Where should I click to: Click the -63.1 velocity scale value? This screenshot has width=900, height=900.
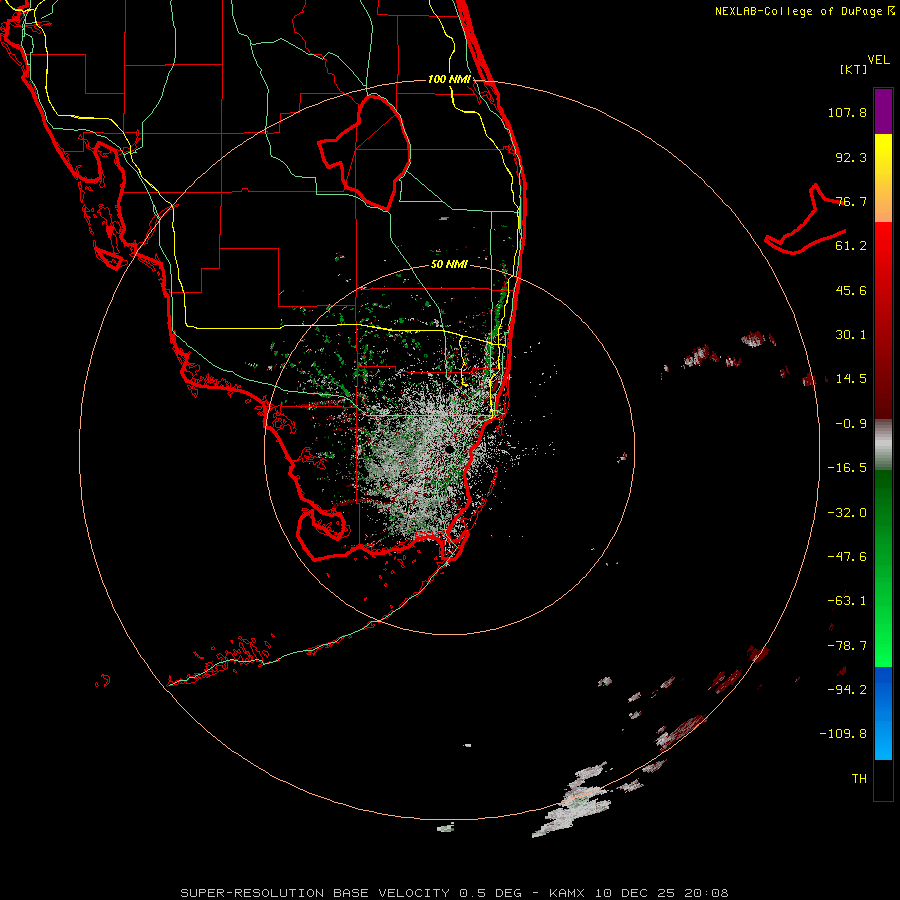847,601
